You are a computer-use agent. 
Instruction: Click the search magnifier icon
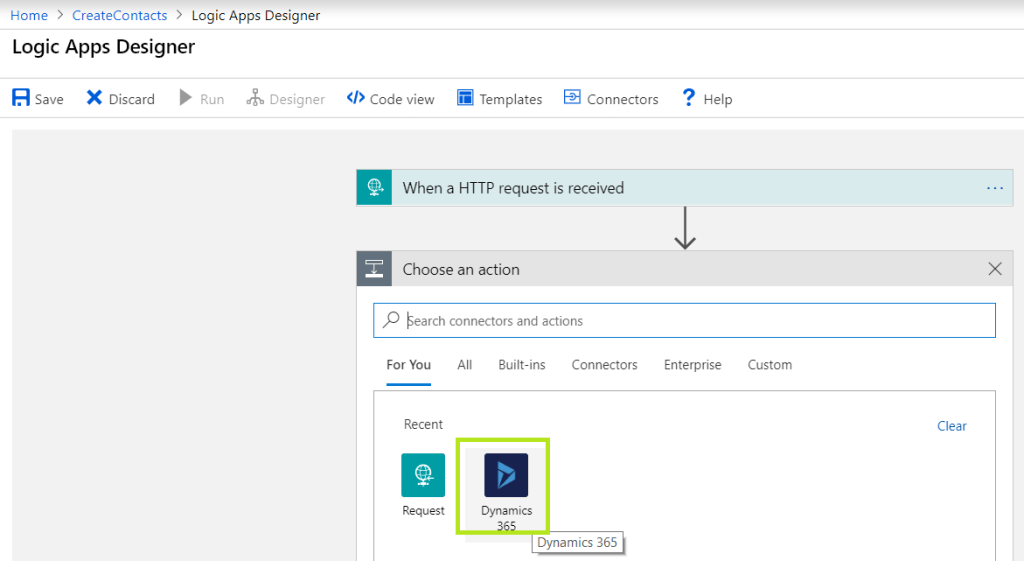tap(391, 319)
